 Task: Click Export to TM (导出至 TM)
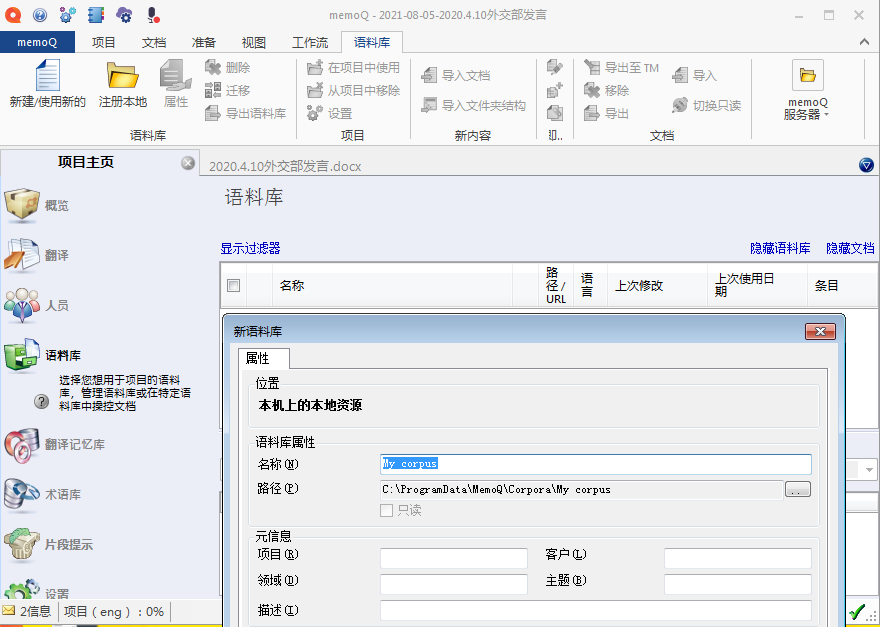[x=621, y=67]
